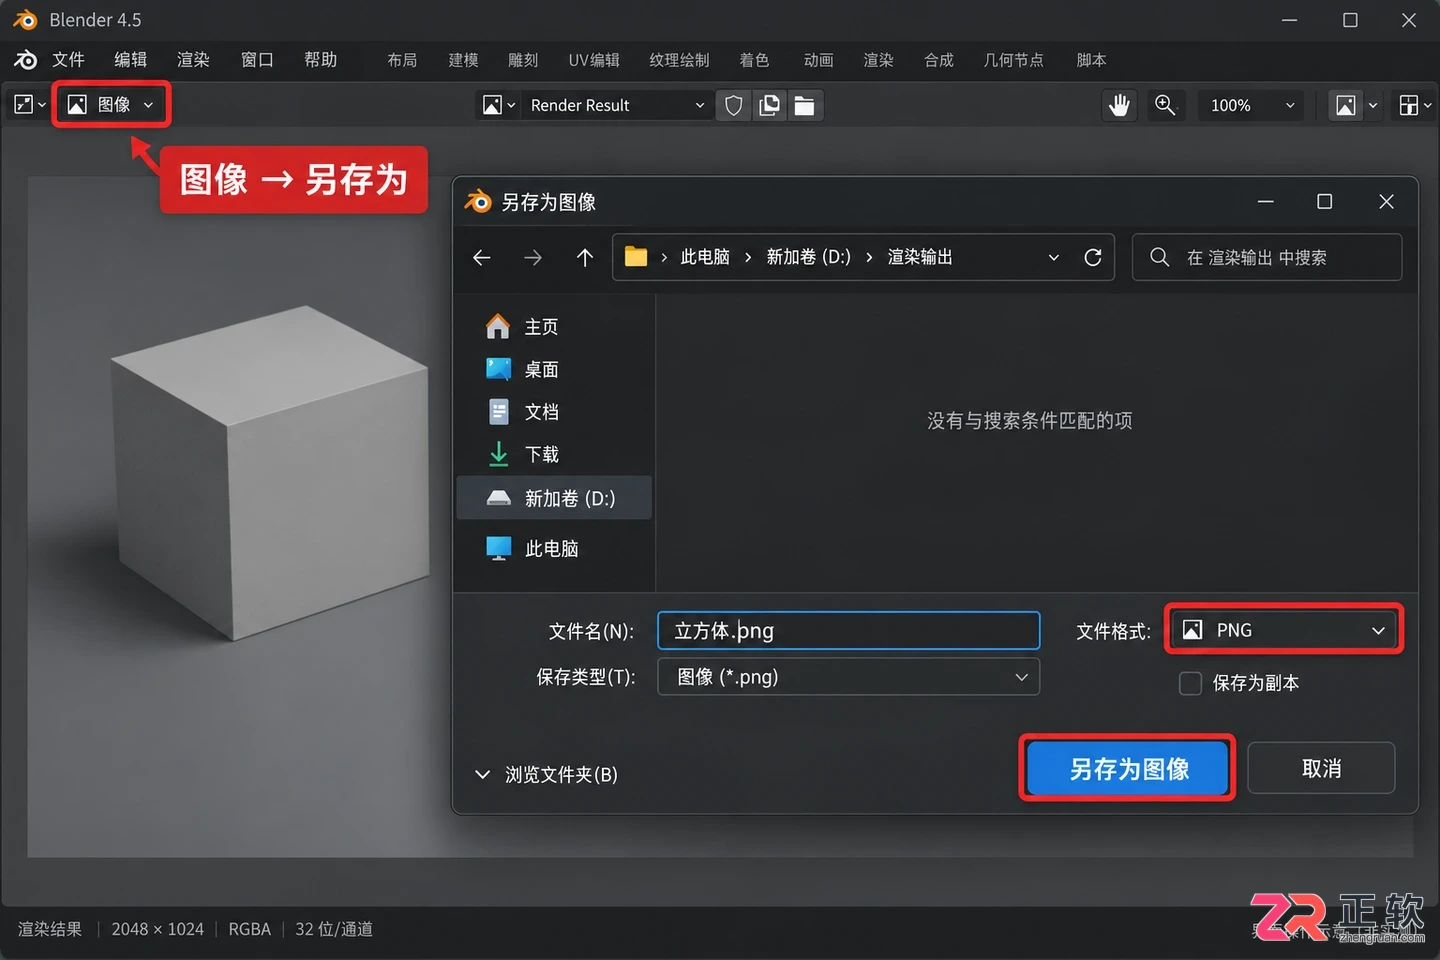Toggle the 保存为副本 checkbox
The image size is (1440, 960).
click(1190, 683)
